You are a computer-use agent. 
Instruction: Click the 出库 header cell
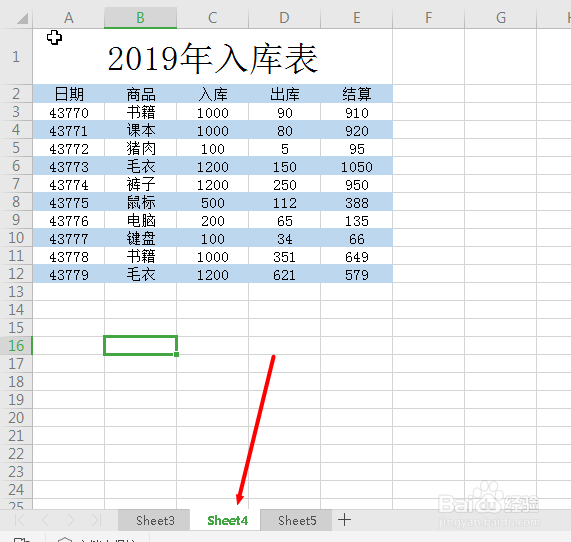tap(284, 94)
